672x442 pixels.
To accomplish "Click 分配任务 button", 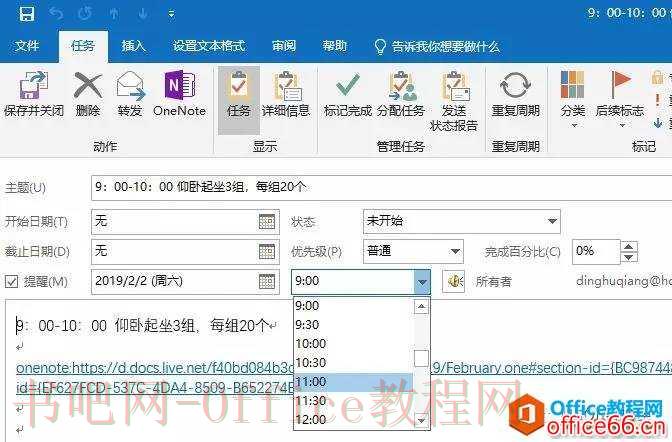I will 401,94.
